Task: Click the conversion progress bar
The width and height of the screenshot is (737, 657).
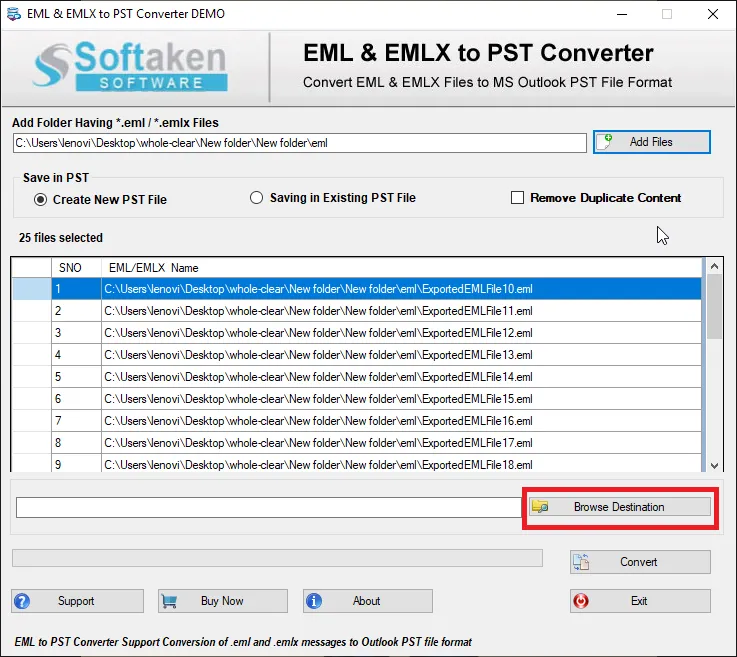Action: point(277,558)
